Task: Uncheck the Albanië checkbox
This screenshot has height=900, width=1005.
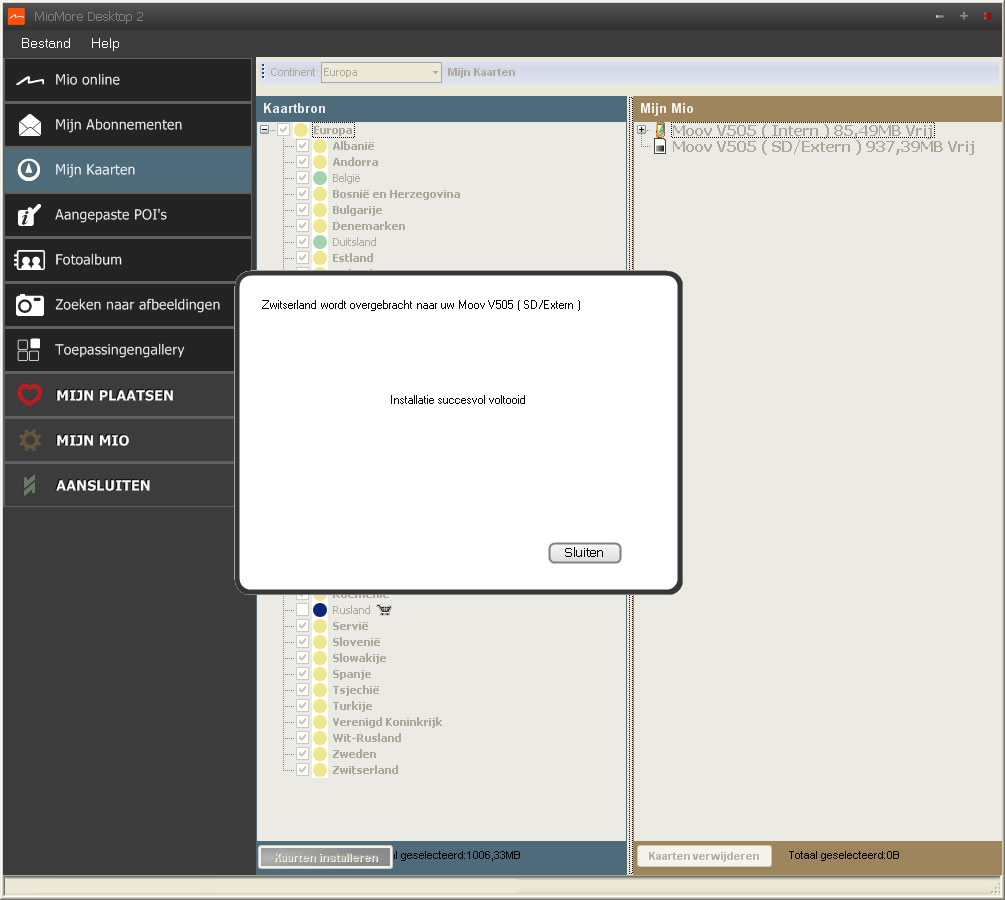Action: coord(303,146)
